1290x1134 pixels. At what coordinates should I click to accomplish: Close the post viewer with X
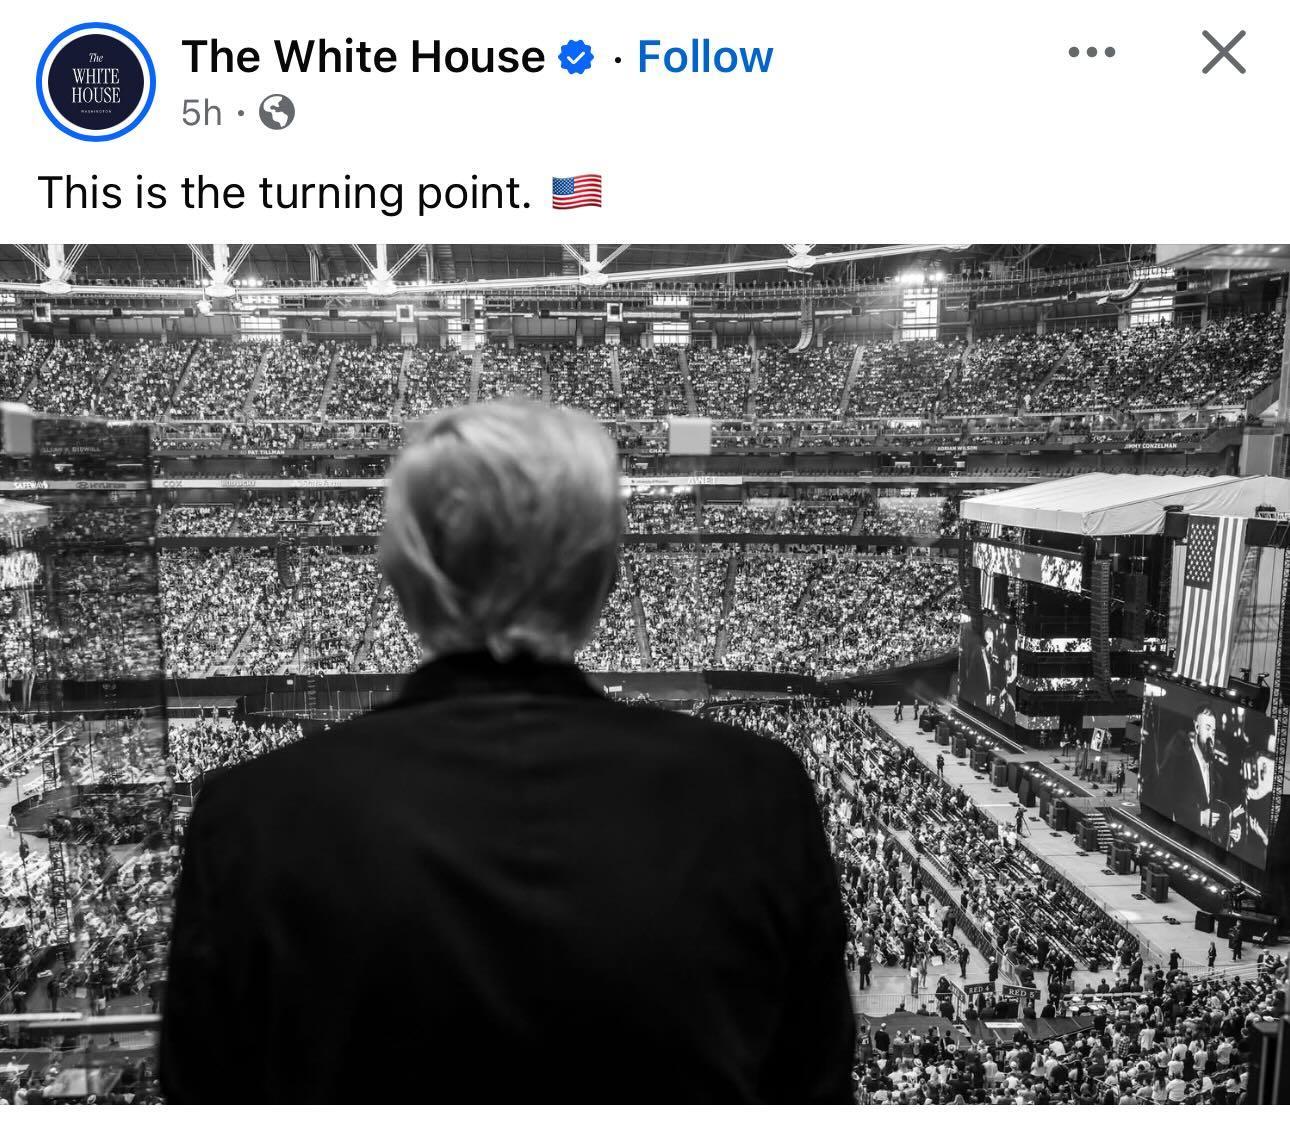point(1223,53)
